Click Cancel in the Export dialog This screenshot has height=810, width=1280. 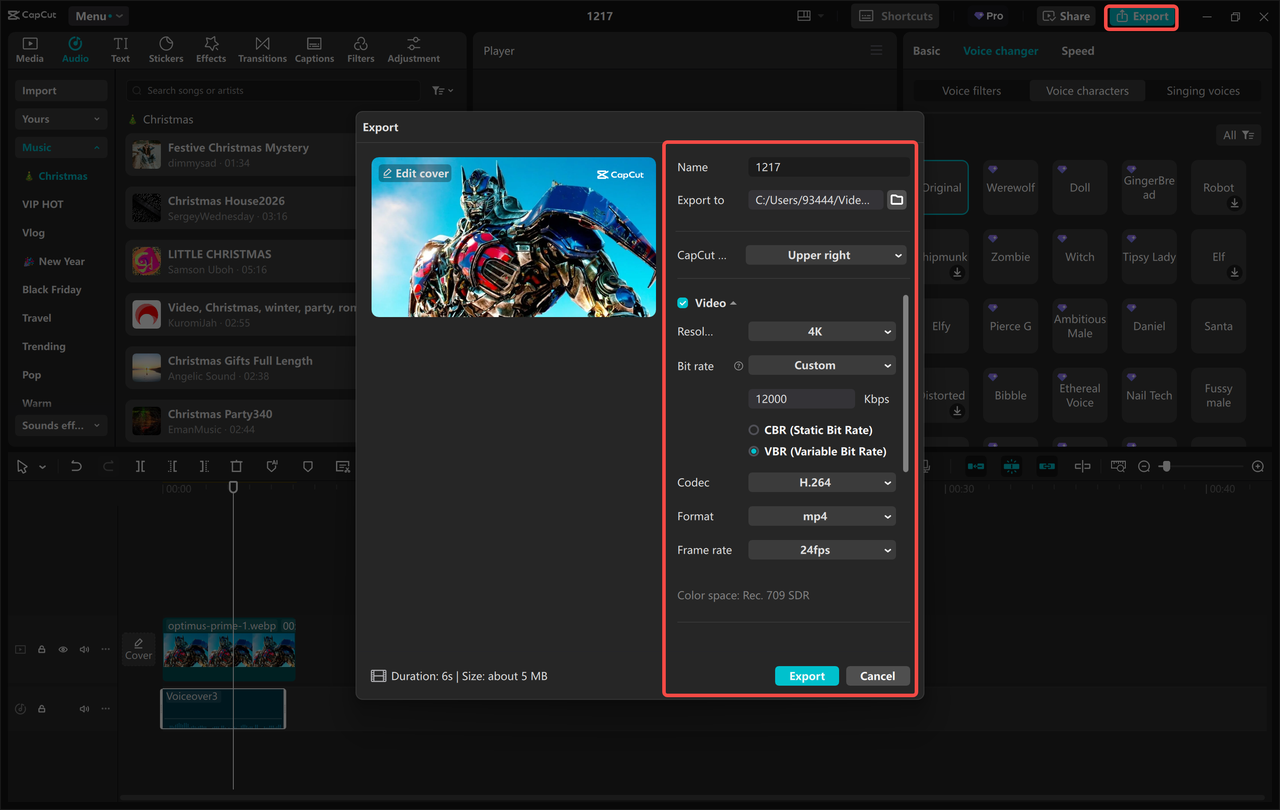pos(877,676)
